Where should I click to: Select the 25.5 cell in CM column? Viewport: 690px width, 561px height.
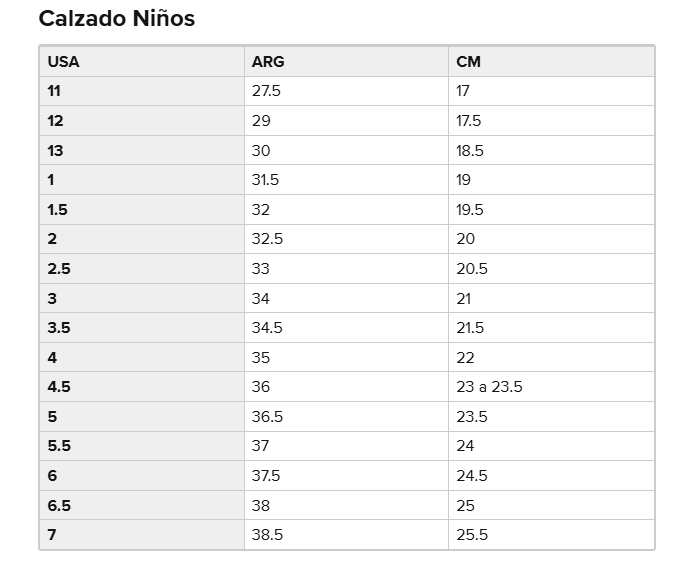click(472, 535)
